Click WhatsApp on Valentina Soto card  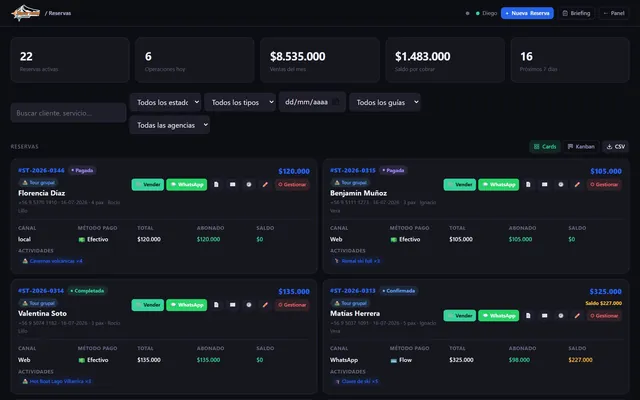coord(187,305)
